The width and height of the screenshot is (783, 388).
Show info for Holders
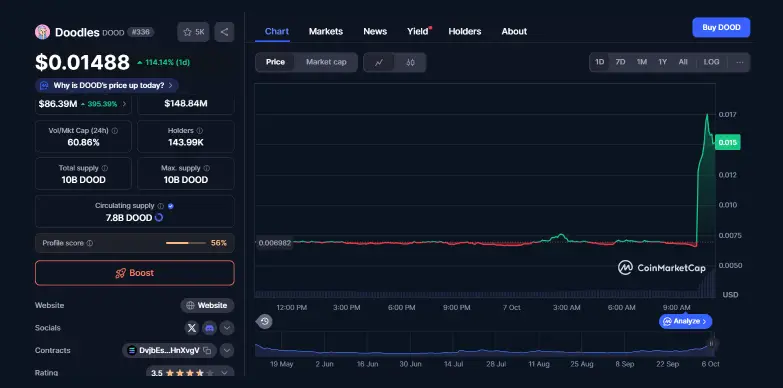pos(200,131)
